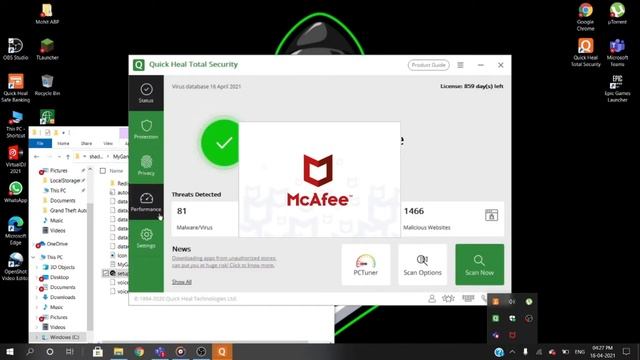
Task: Open the Malicious Websites calendar icon
Action: (x=491, y=215)
